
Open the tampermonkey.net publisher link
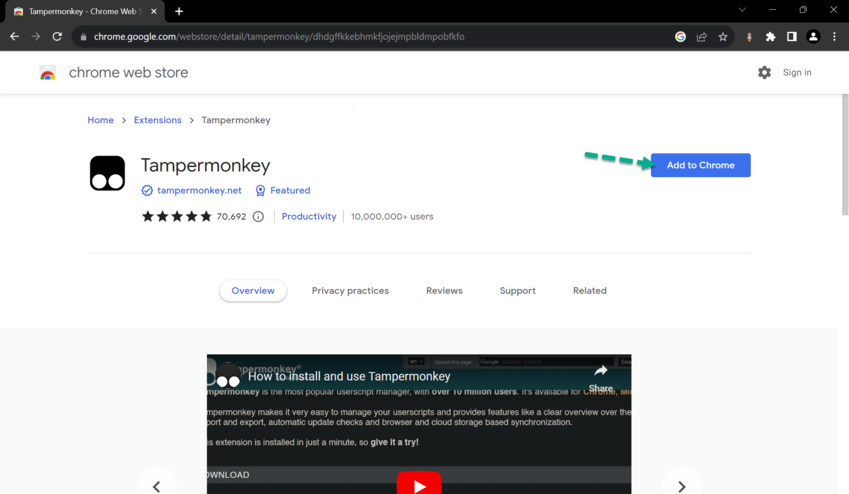pyautogui.click(x=199, y=190)
